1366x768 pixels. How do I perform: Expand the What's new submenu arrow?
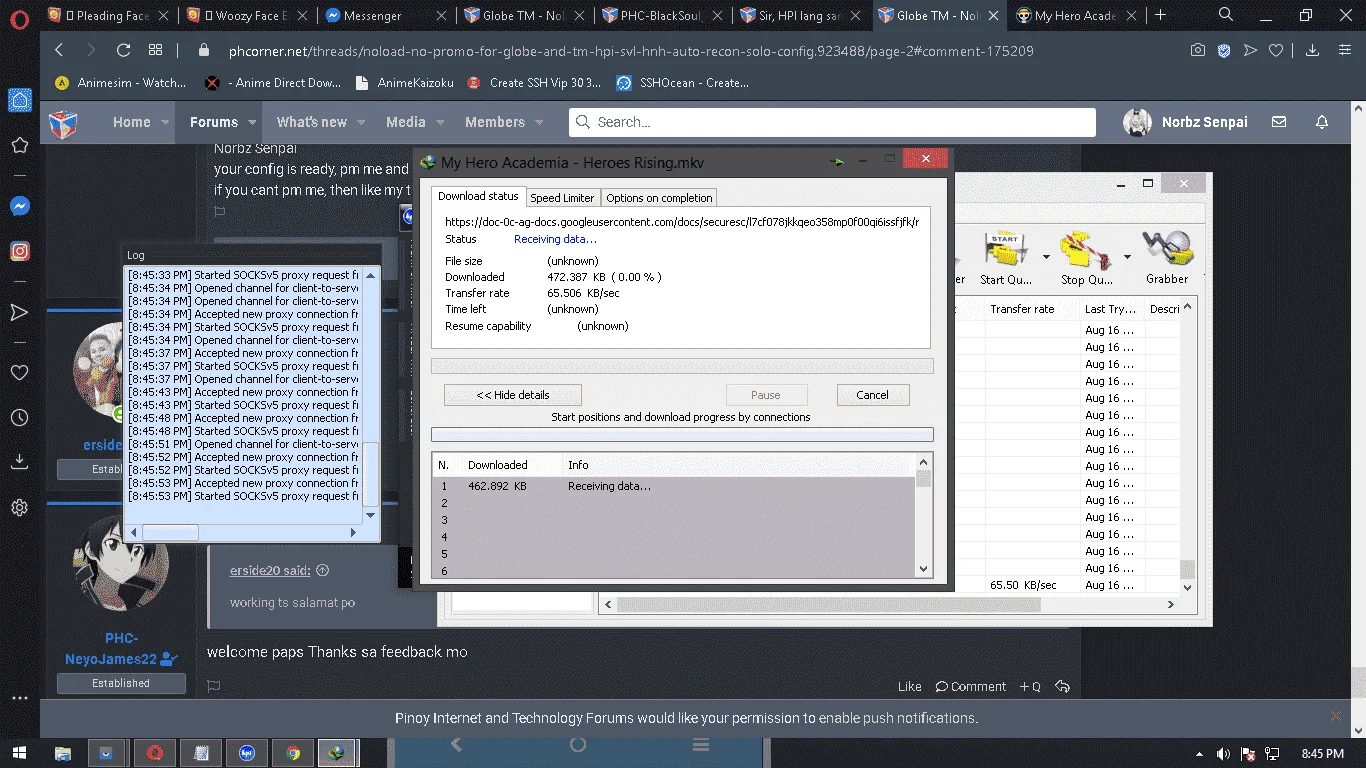coord(361,122)
